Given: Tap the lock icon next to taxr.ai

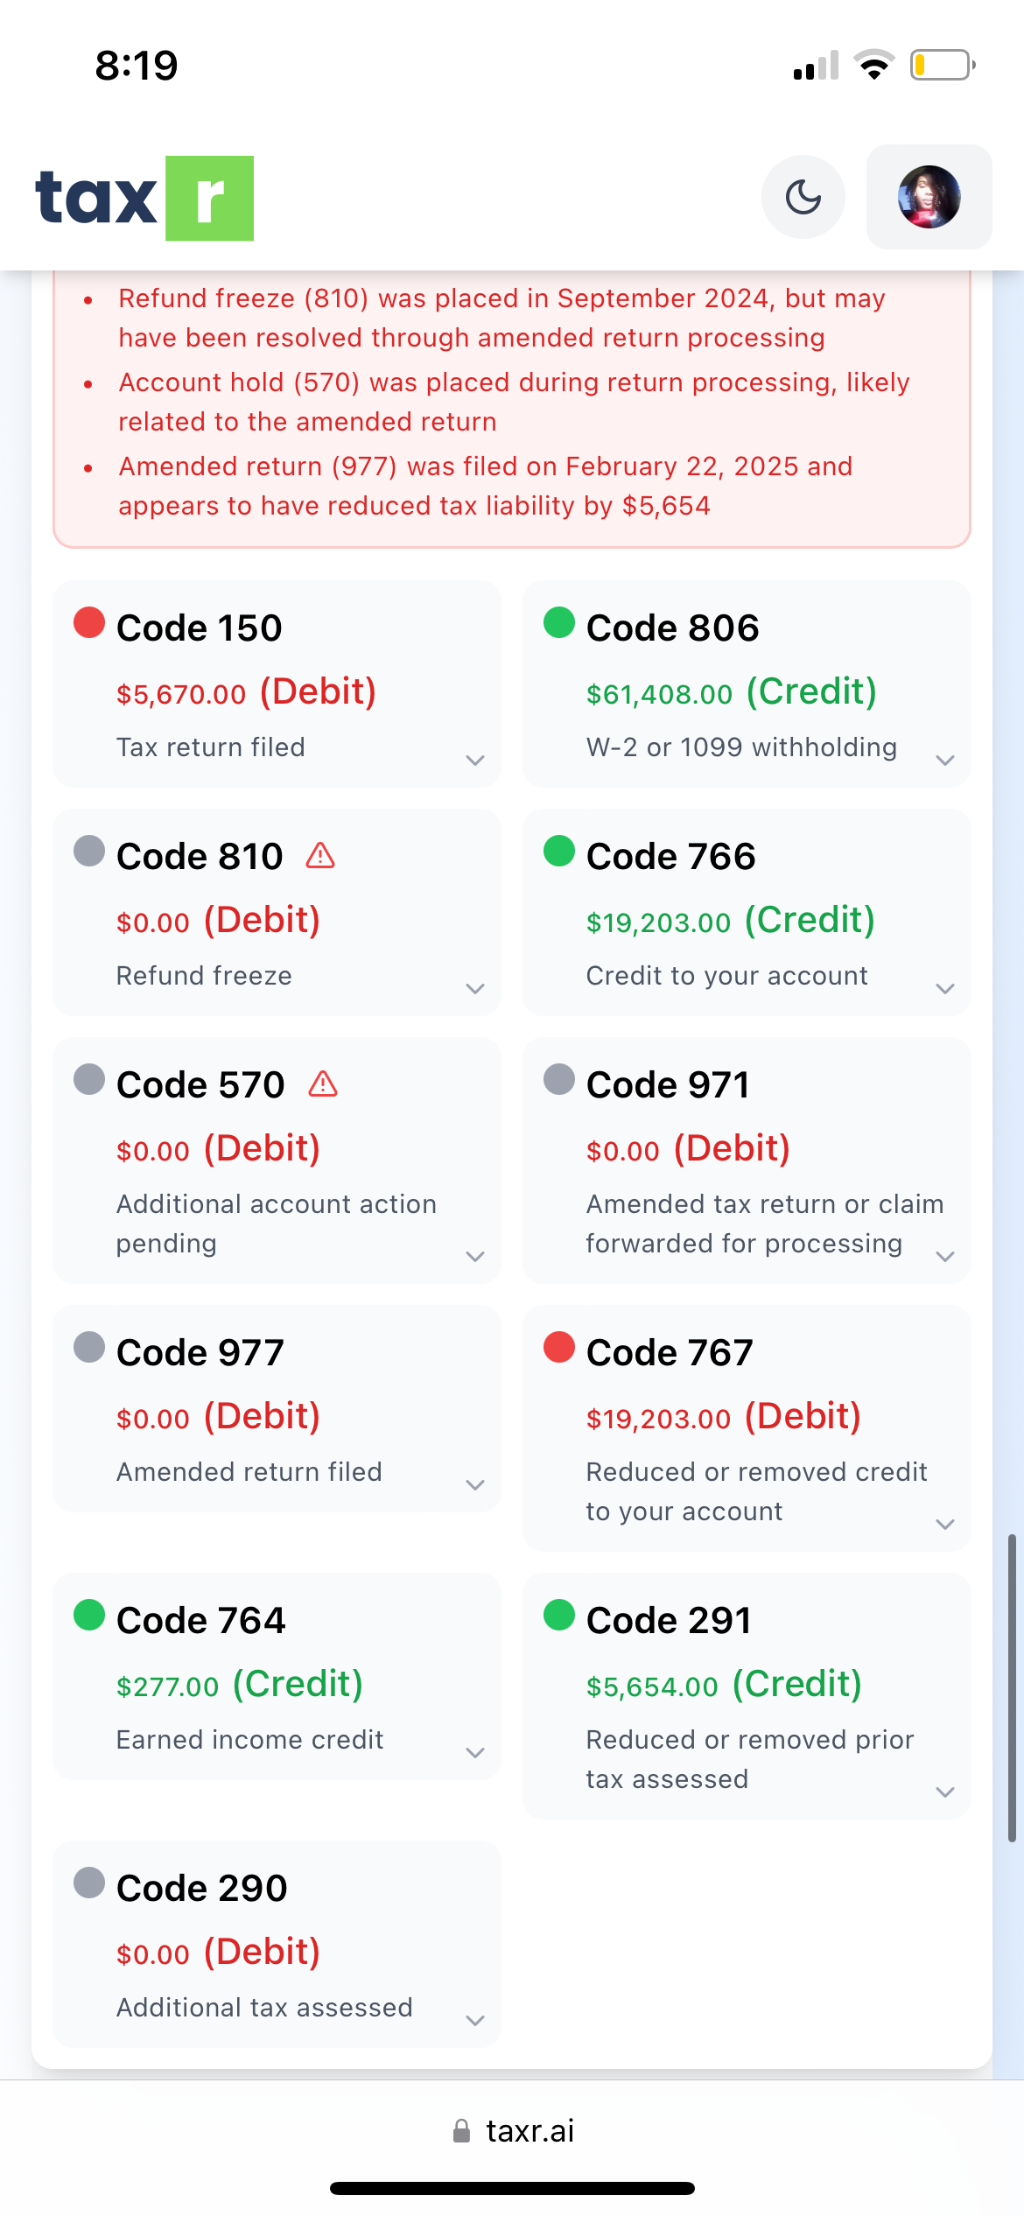Looking at the screenshot, I should coord(461,2131).
